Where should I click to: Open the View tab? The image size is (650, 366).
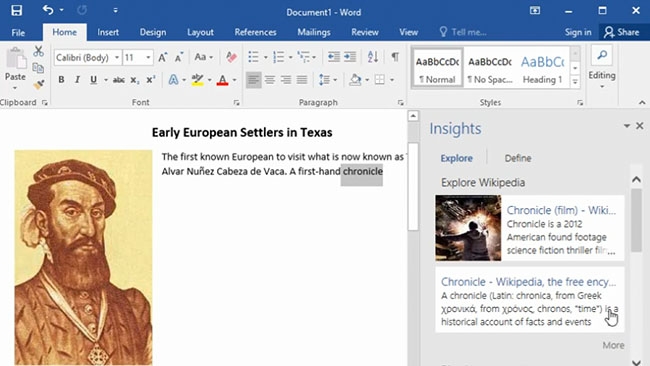408,32
